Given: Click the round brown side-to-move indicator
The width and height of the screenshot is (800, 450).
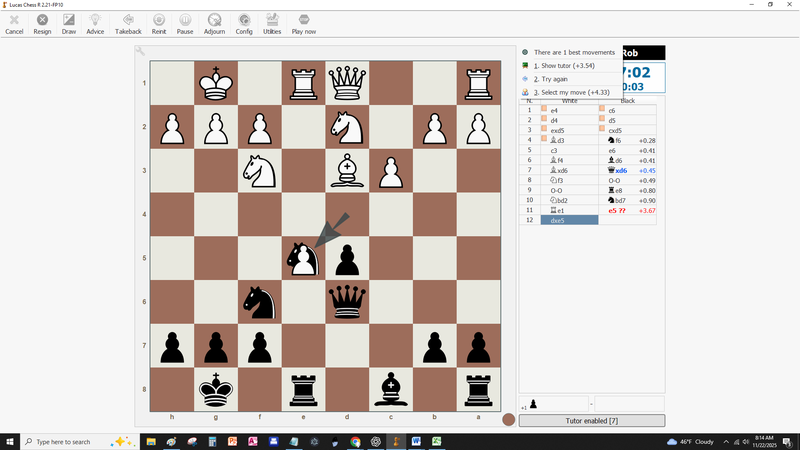Looking at the screenshot, I should click(x=508, y=420).
